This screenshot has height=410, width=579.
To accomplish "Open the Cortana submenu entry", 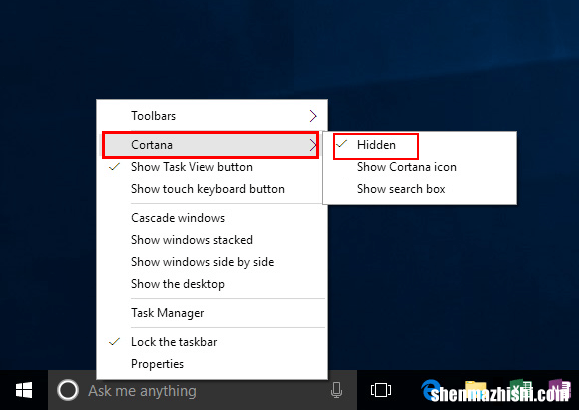I will tap(210, 145).
